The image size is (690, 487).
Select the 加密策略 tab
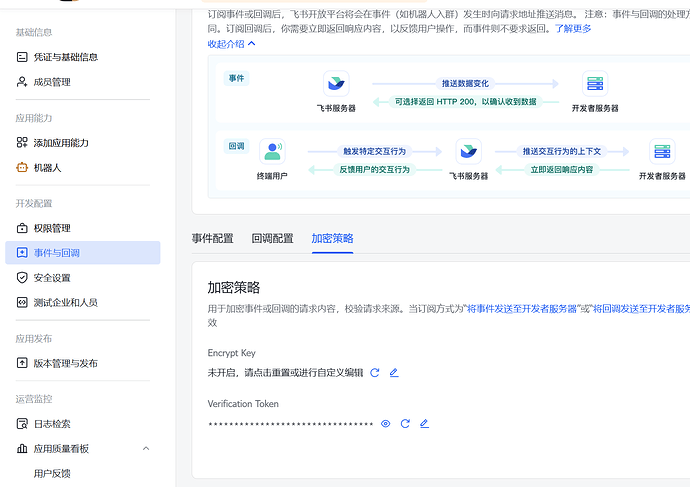tap(332, 238)
